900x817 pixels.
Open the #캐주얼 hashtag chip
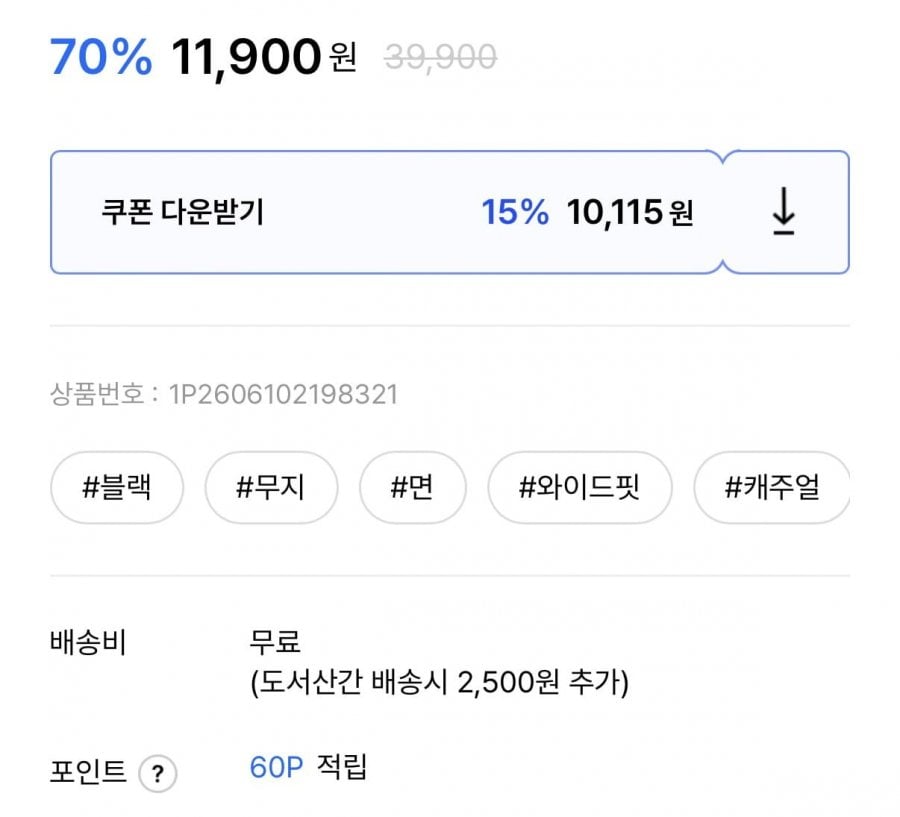coord(772,487)
